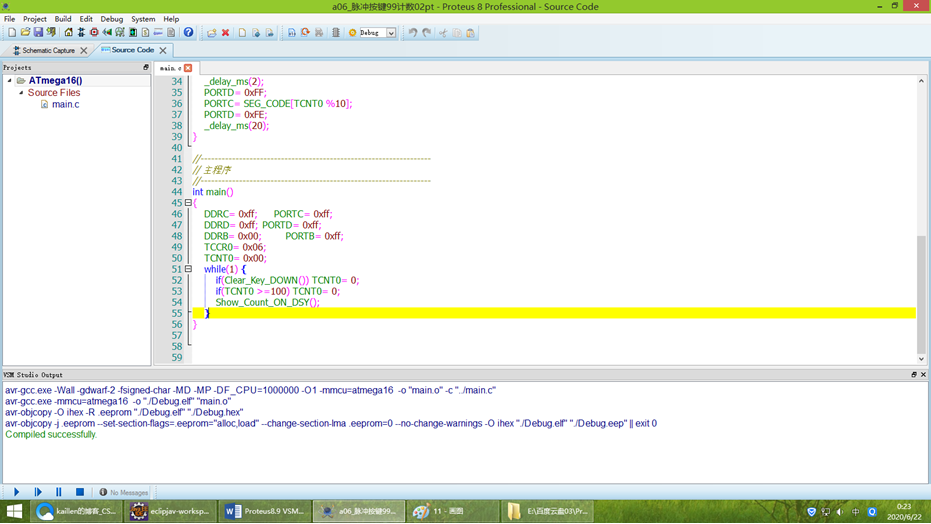Select ATmega16() project node

coord(55,81)
